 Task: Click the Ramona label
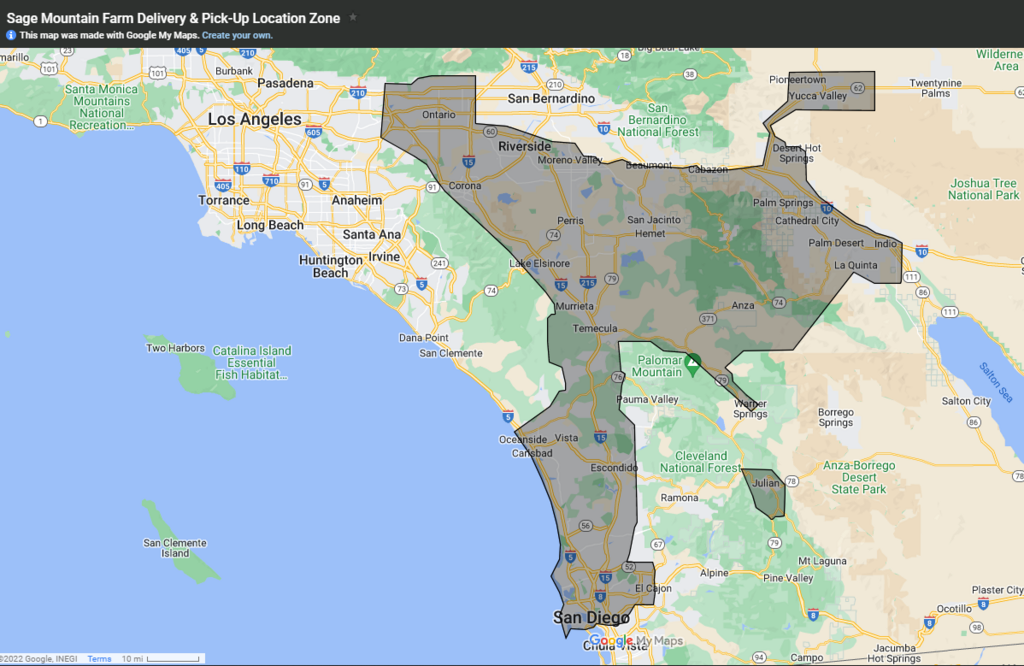coord(679,498)
